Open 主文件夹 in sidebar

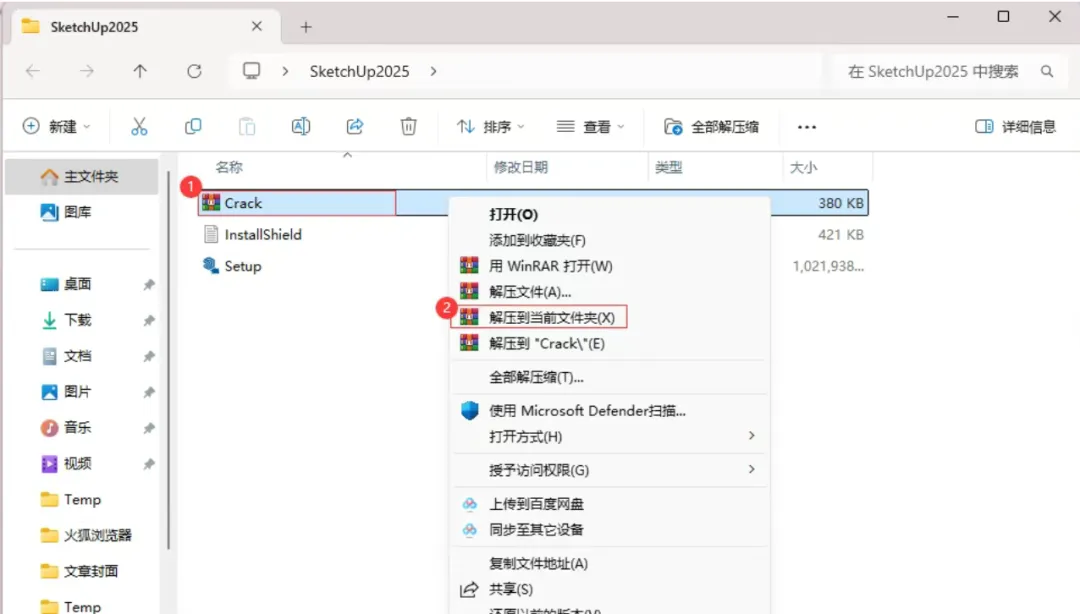click(81, 176)
